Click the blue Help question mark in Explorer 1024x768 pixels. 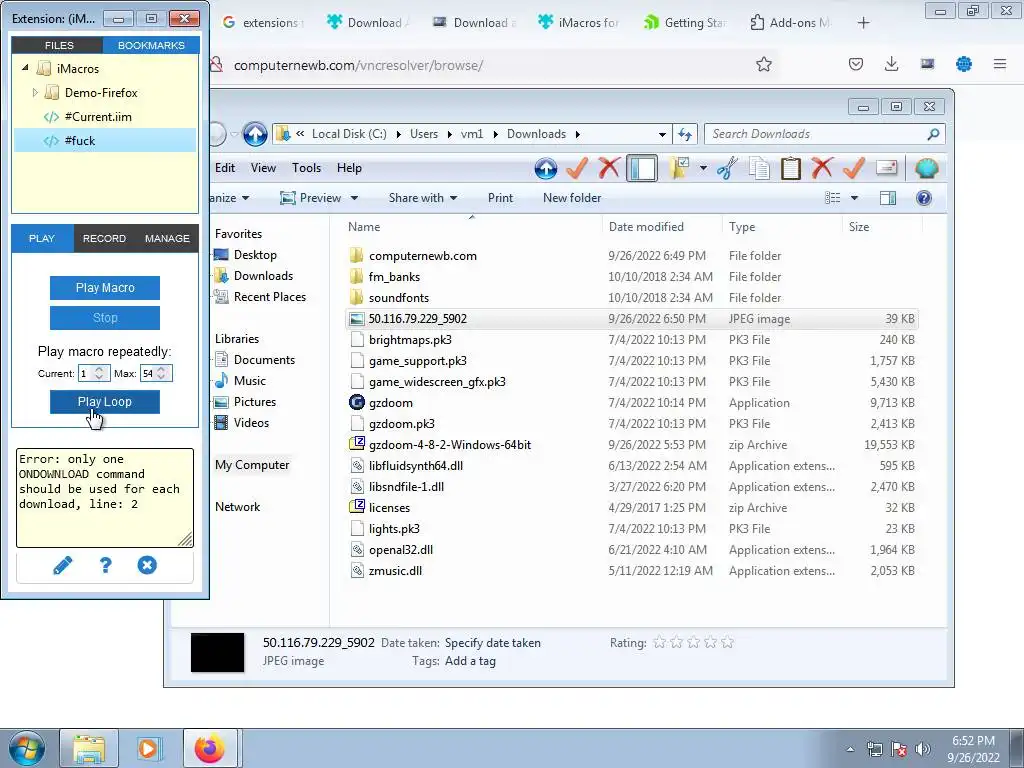(923, 198)
